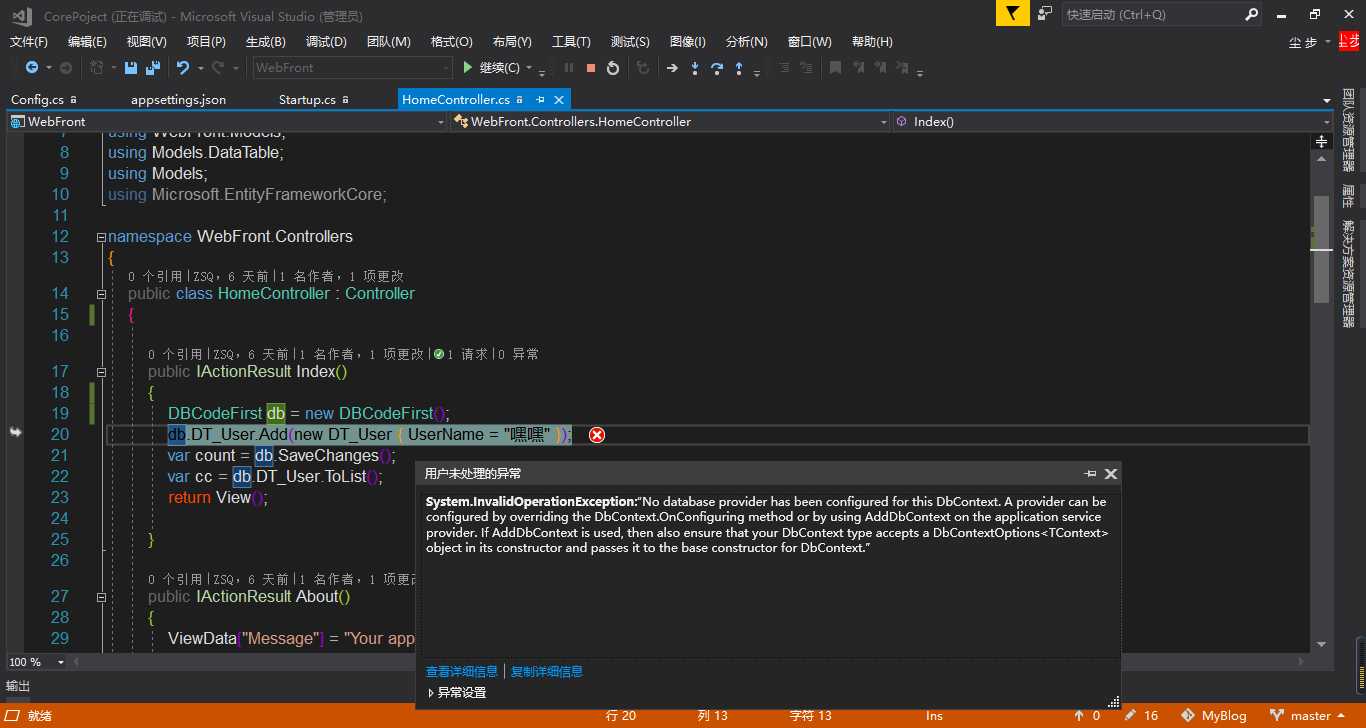Viewport: 1366px width, 728px height.
Task: Click the Break All (pause) icon
Action: (x=569, y=68)
